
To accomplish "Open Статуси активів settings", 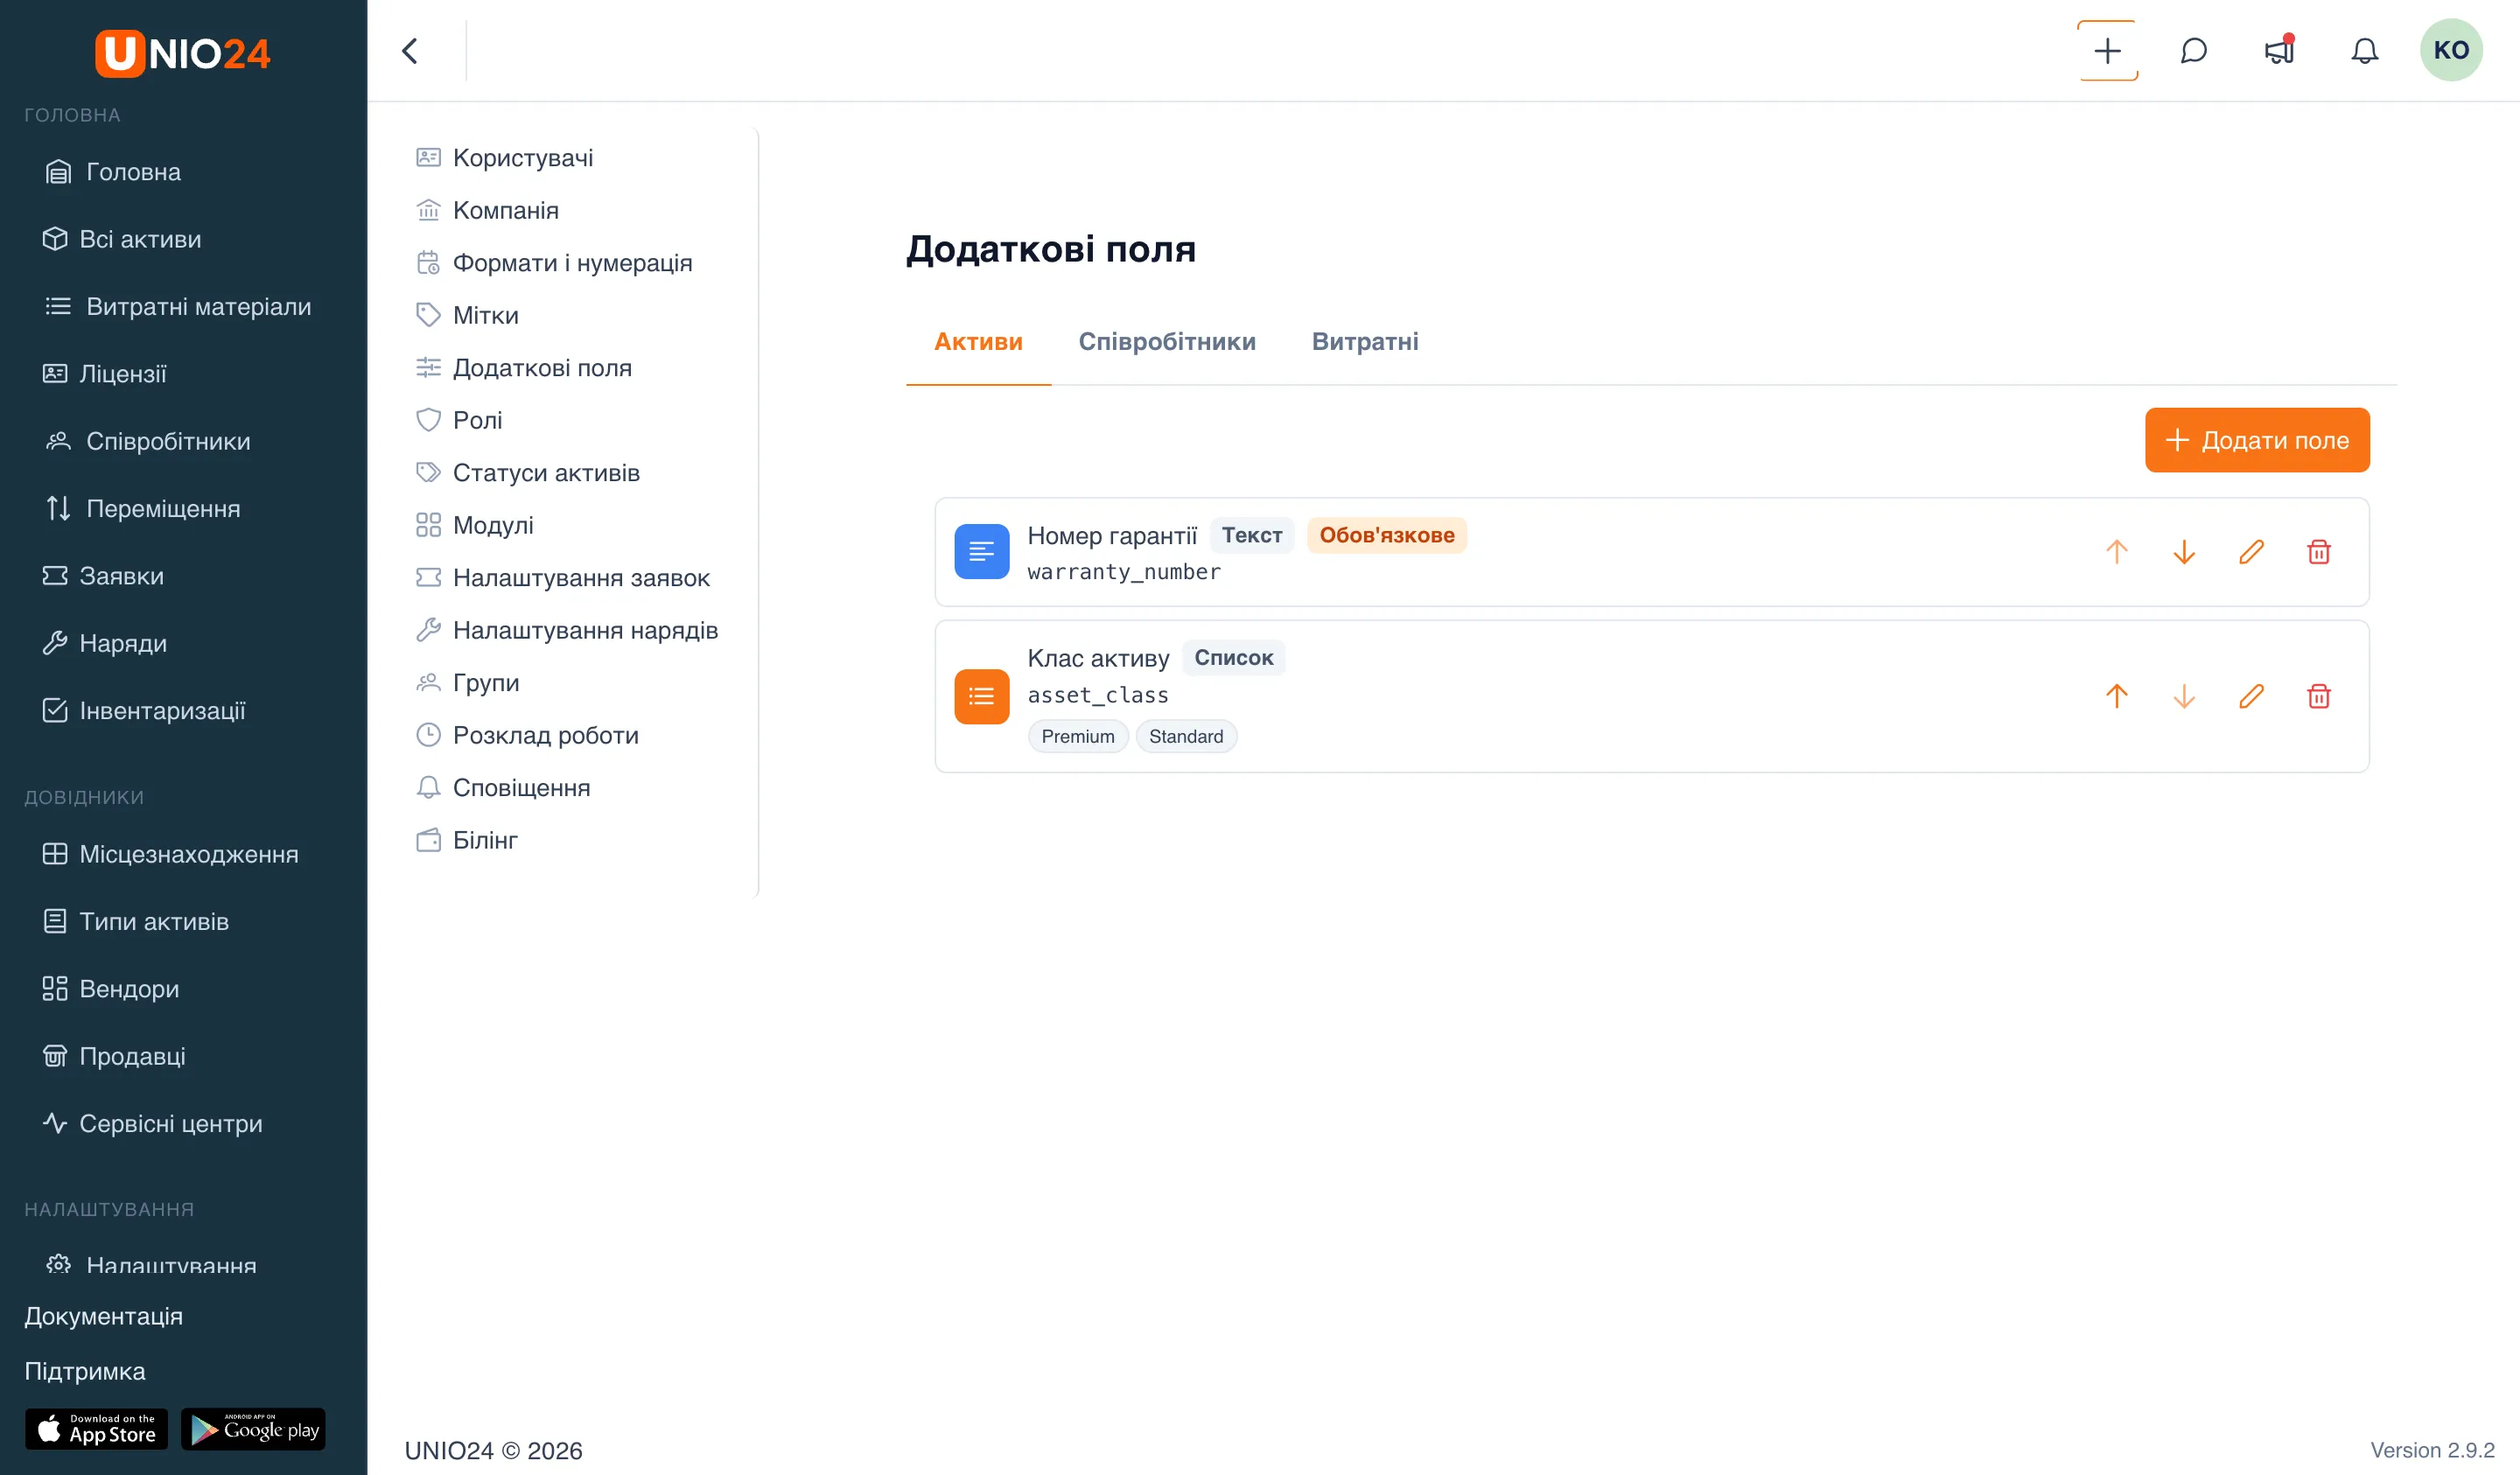I will (546, 473).
